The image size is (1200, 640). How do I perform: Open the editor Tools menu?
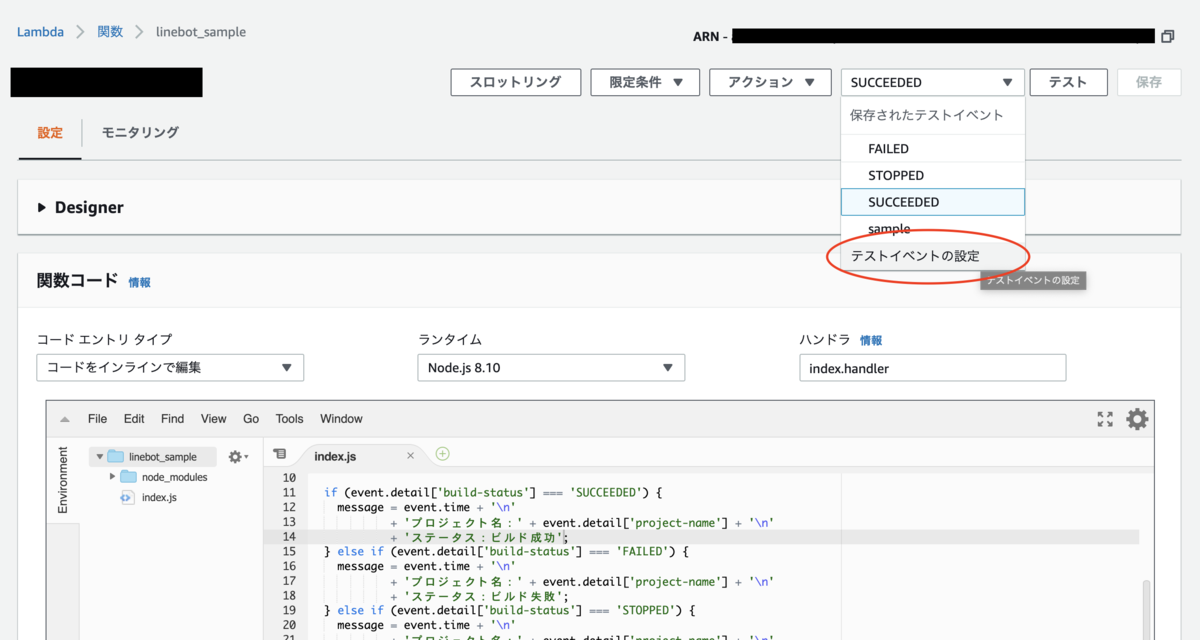[289, 419]
